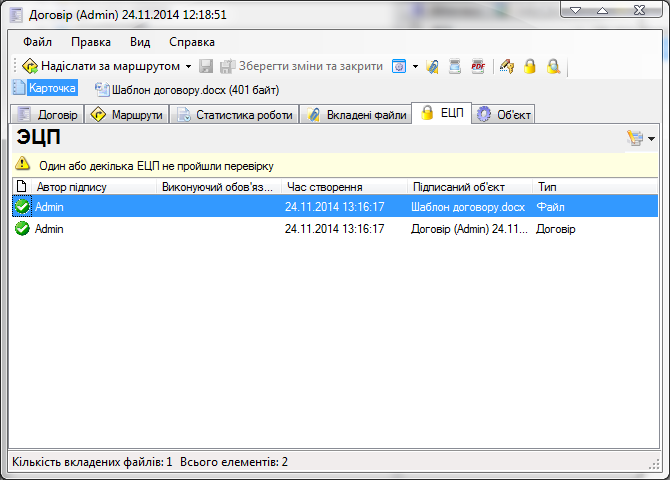Click the padlock with magnifier verify icon
Image resolution: width=670 pixels, height=480 pixels.
553,66
